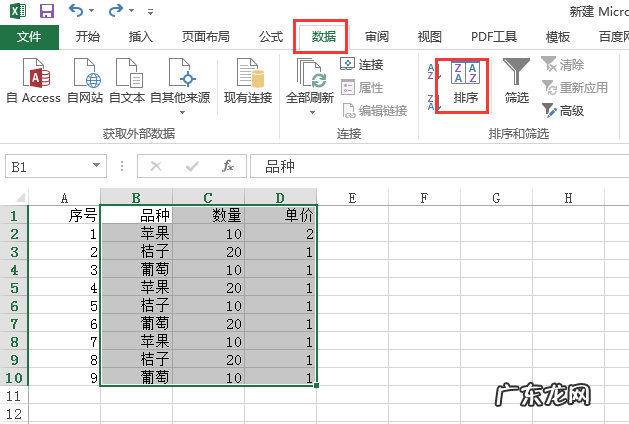The image size is (629, 424).
Task: Select row 1 header
Action: (14, 215)
